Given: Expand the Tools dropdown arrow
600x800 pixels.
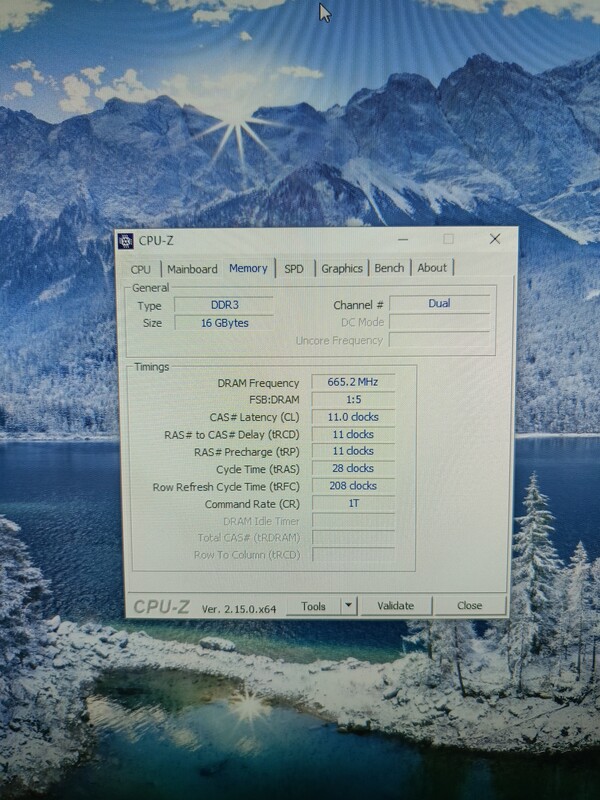Looking at the screenshot, I should 347,606.
